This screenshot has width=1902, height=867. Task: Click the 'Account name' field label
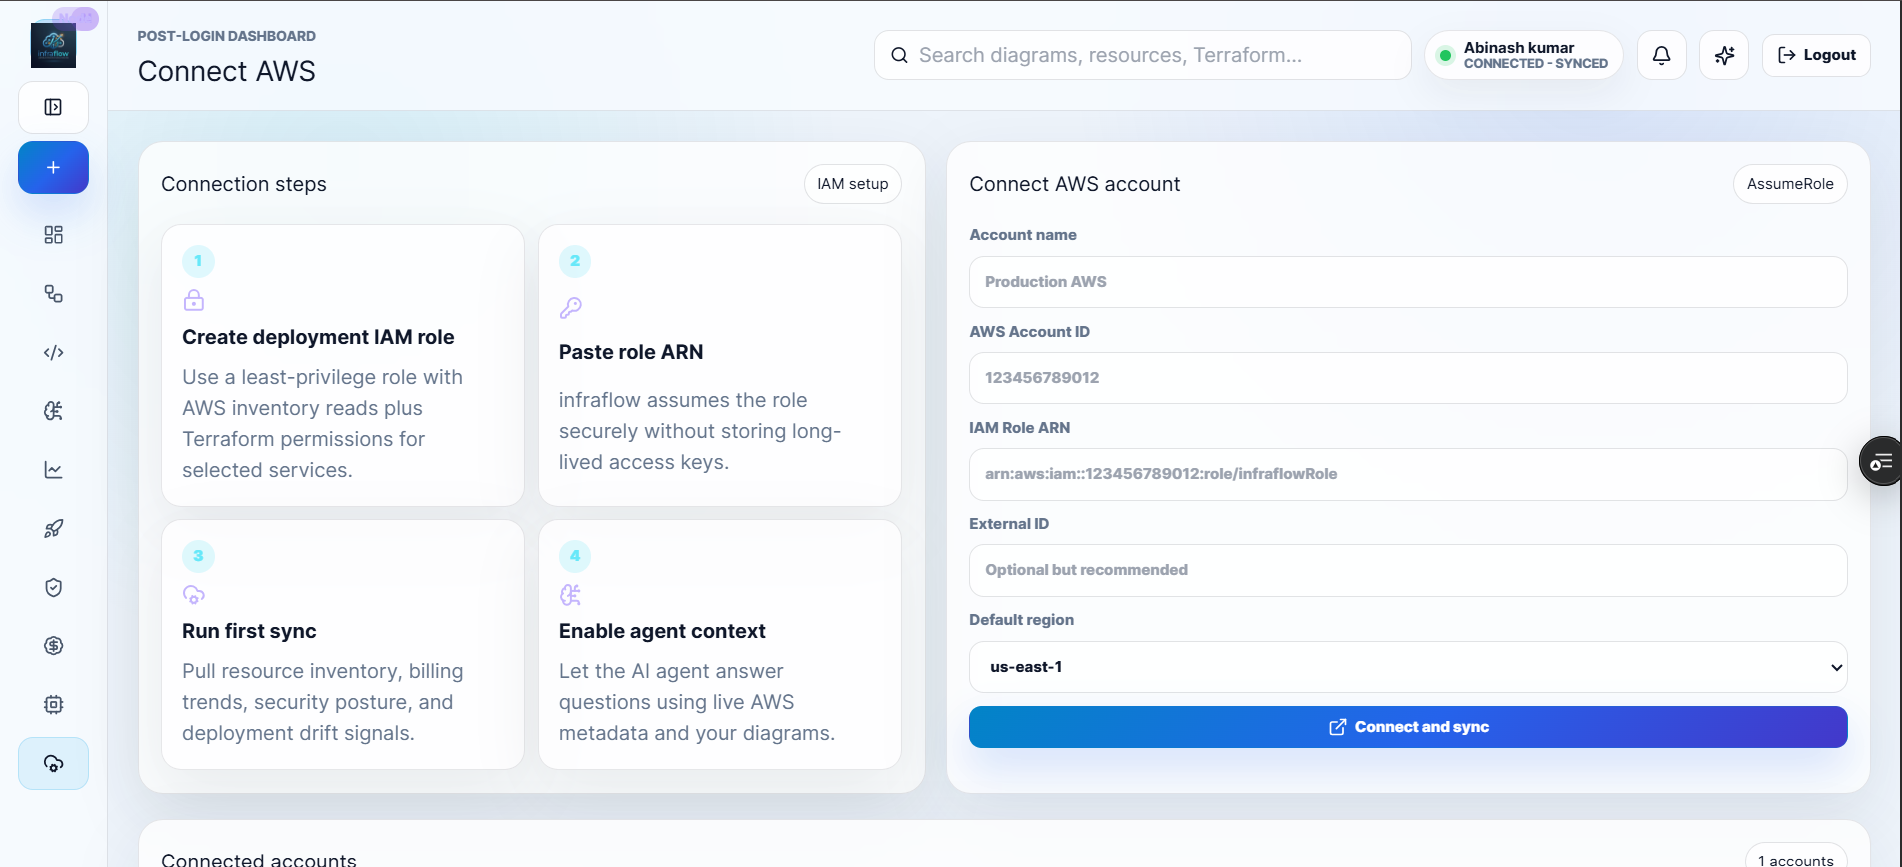pyautogui.click(x=1023, y=235)
